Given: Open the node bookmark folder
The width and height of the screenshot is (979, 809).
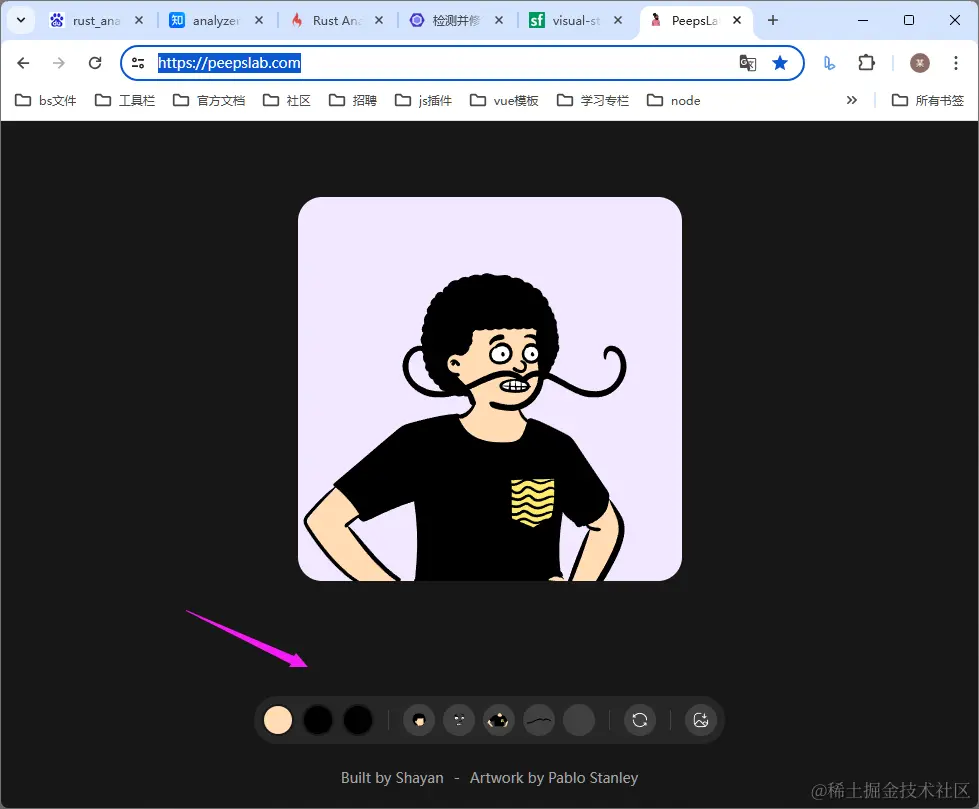Looking at the screenshot, I should click(674, 101).
